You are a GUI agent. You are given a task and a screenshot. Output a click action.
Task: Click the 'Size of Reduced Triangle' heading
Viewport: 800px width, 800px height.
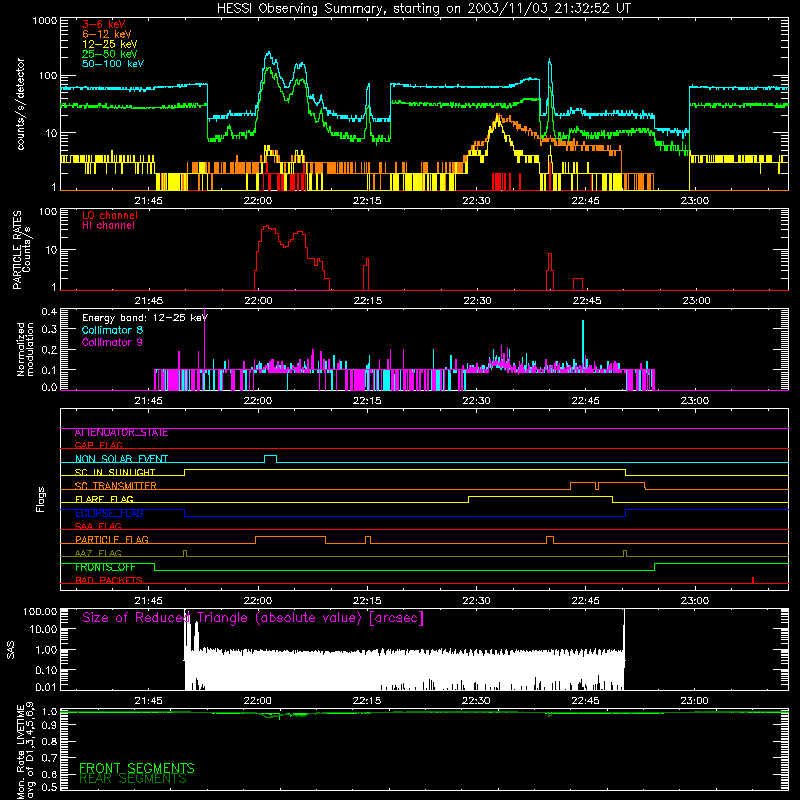pos(253,618)
